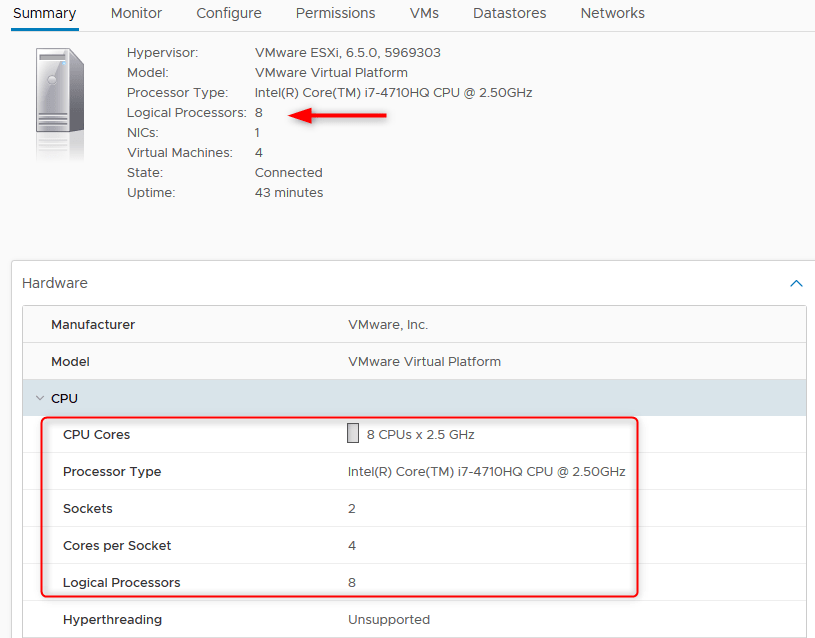Click the "Virtual Machines:" label

(180, 153)
